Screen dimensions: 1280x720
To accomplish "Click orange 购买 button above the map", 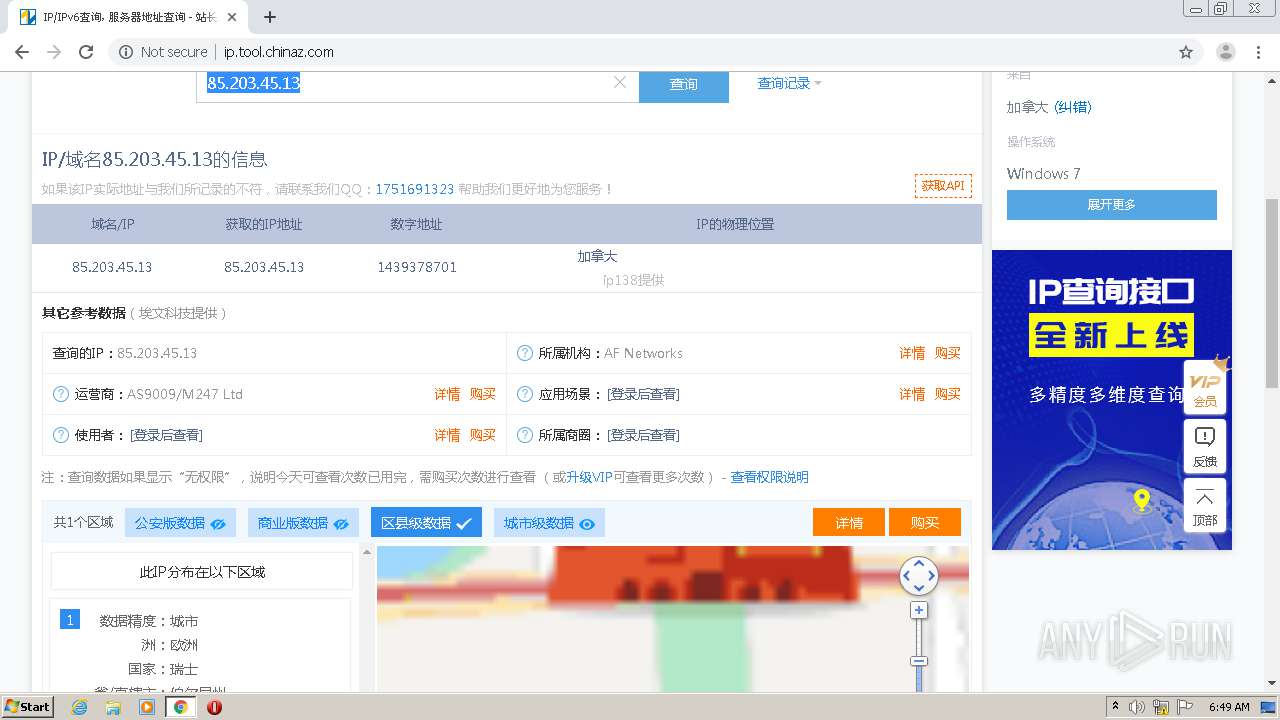I will 925,523.
